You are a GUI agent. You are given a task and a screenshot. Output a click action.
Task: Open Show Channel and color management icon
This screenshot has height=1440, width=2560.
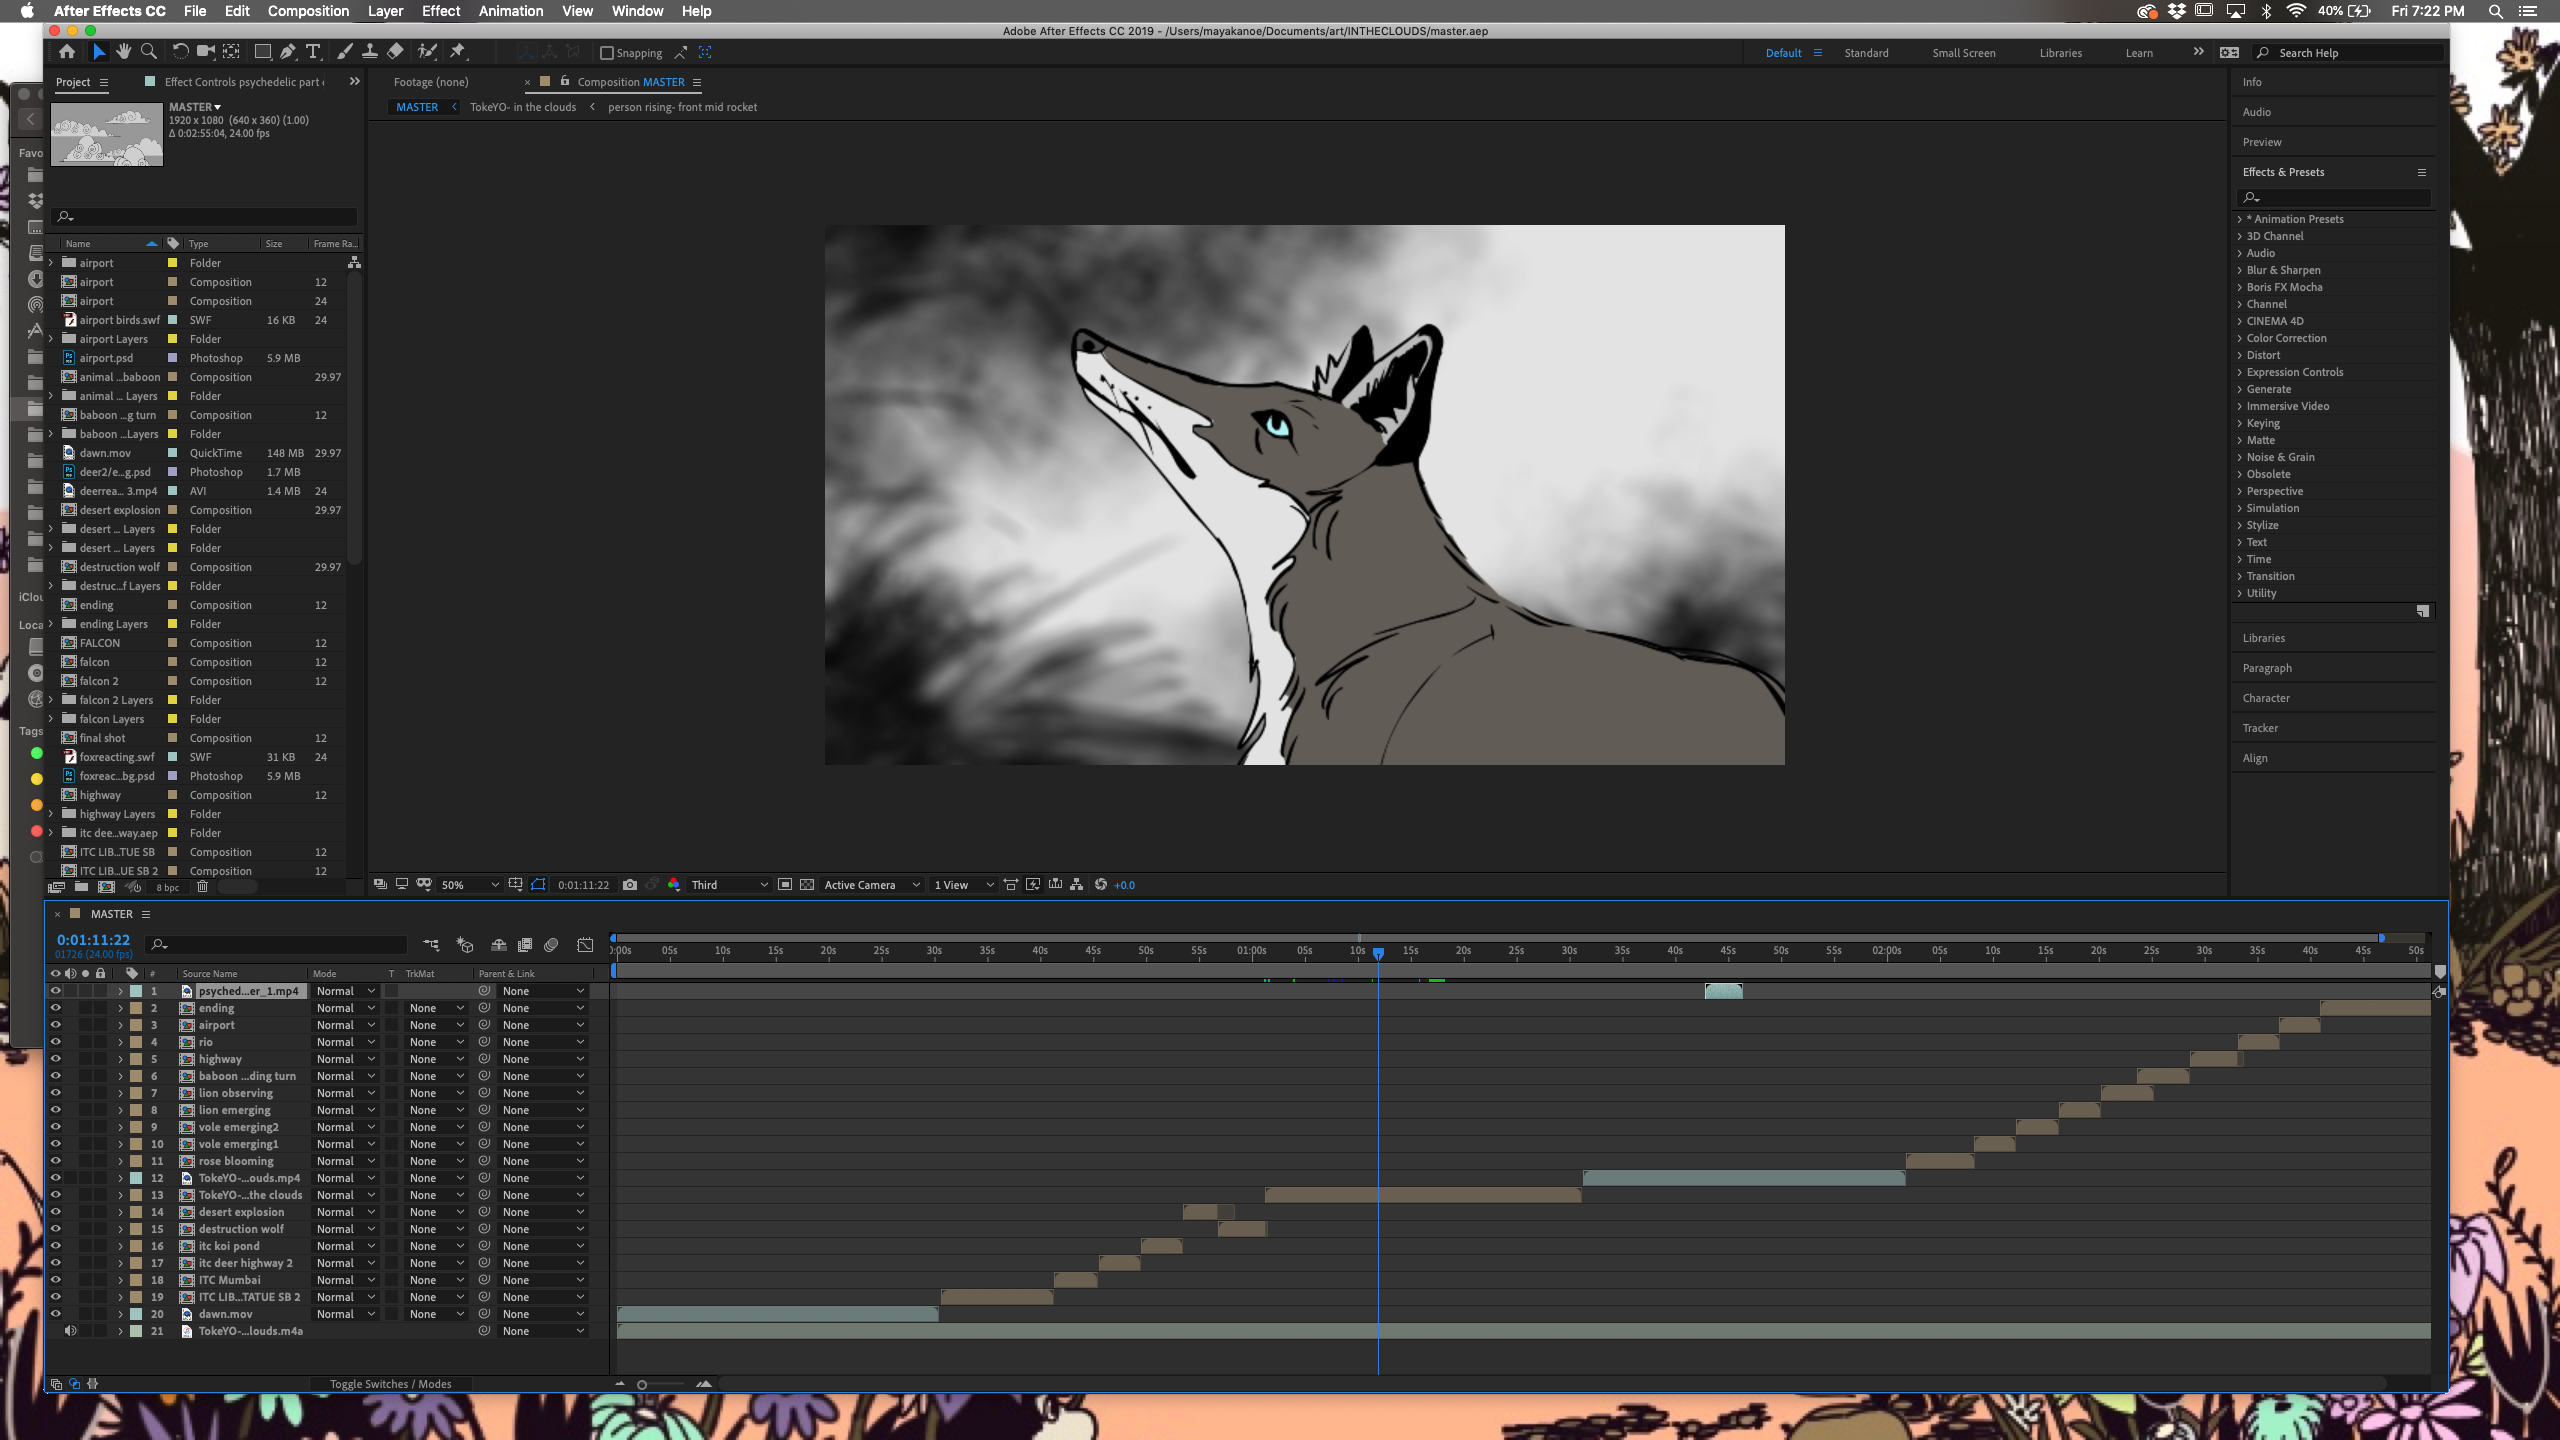tap(674, 885)
